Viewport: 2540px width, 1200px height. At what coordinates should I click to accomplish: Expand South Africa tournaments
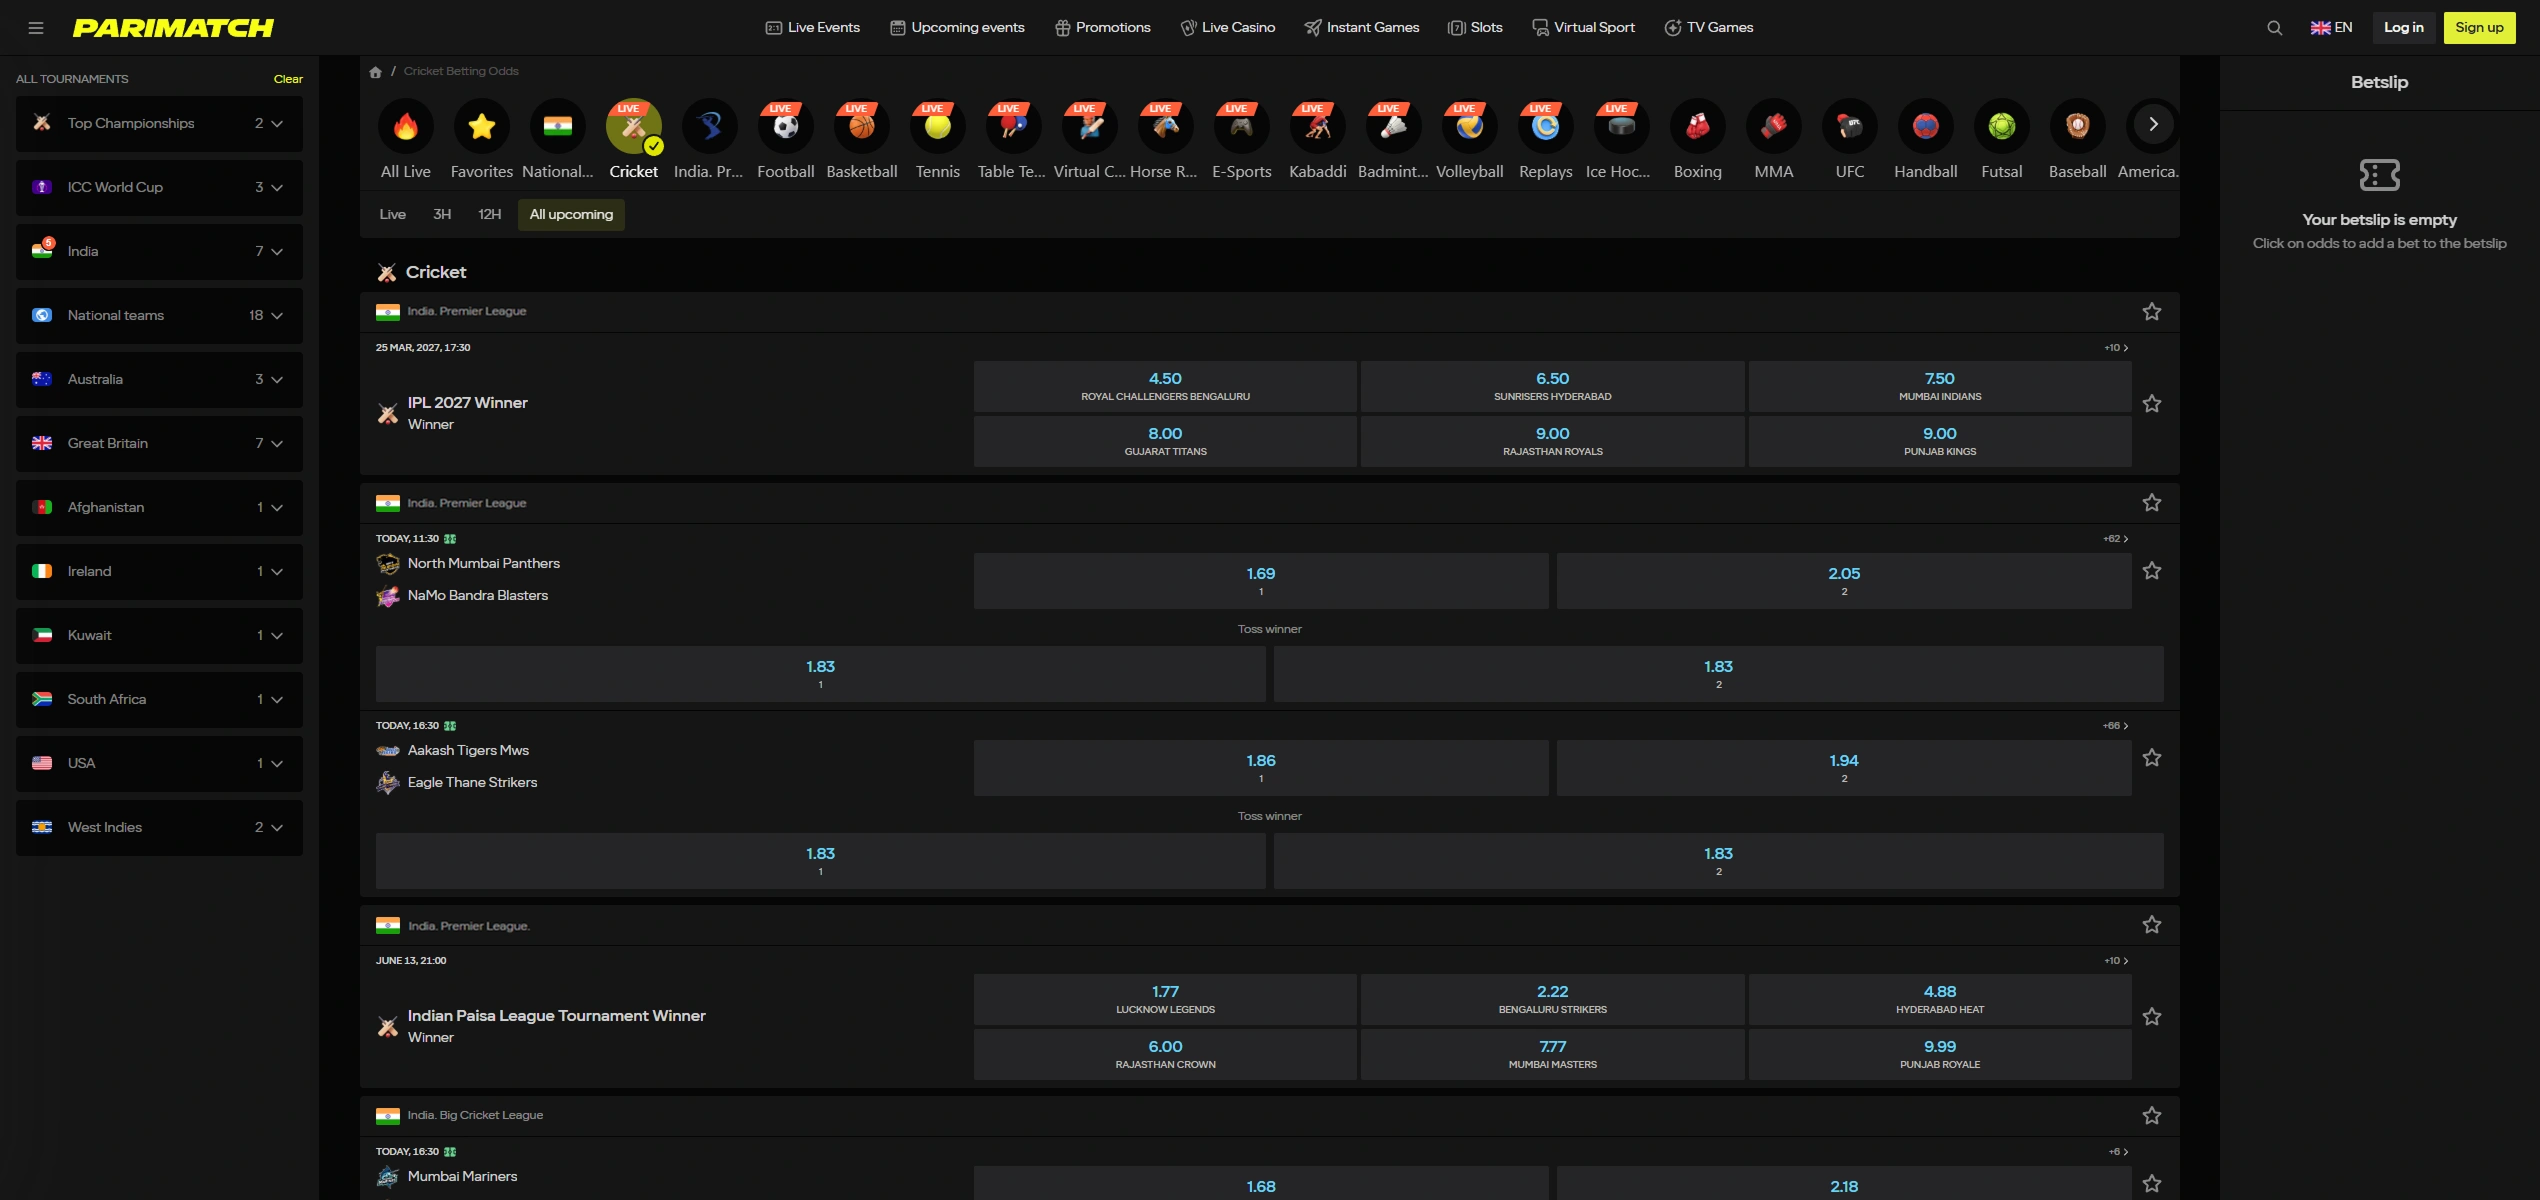(159, 700)
